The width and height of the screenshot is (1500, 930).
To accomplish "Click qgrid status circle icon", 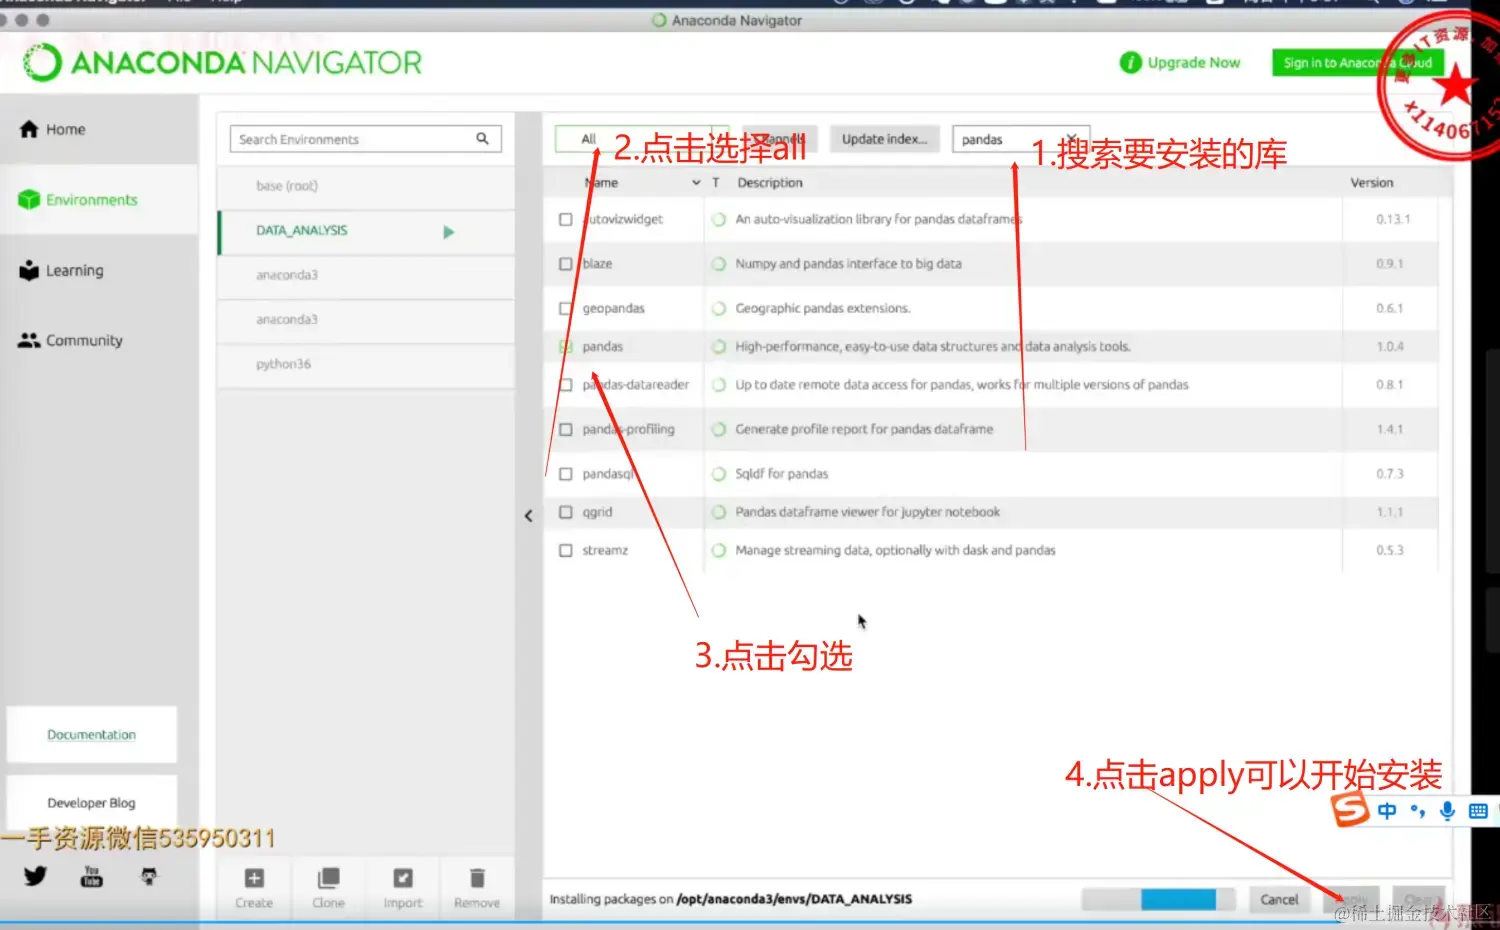I will point(718,512).
